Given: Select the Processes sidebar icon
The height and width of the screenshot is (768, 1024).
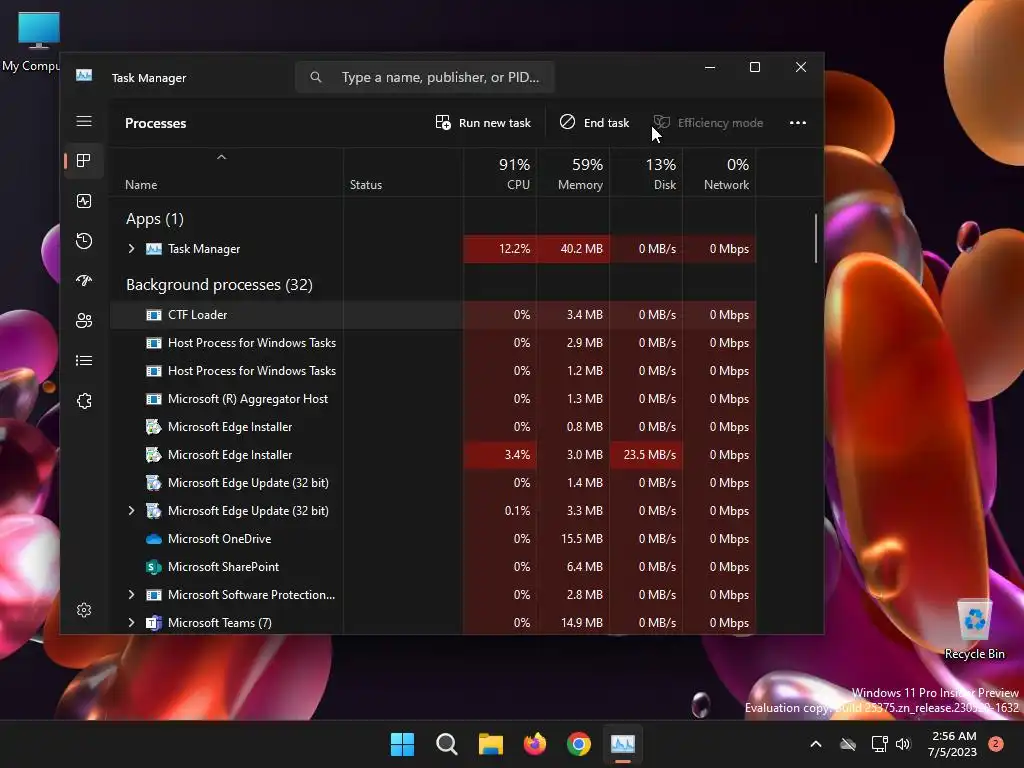Looking at the screenshot, I should pyautogui.click(x=84, y=161).
